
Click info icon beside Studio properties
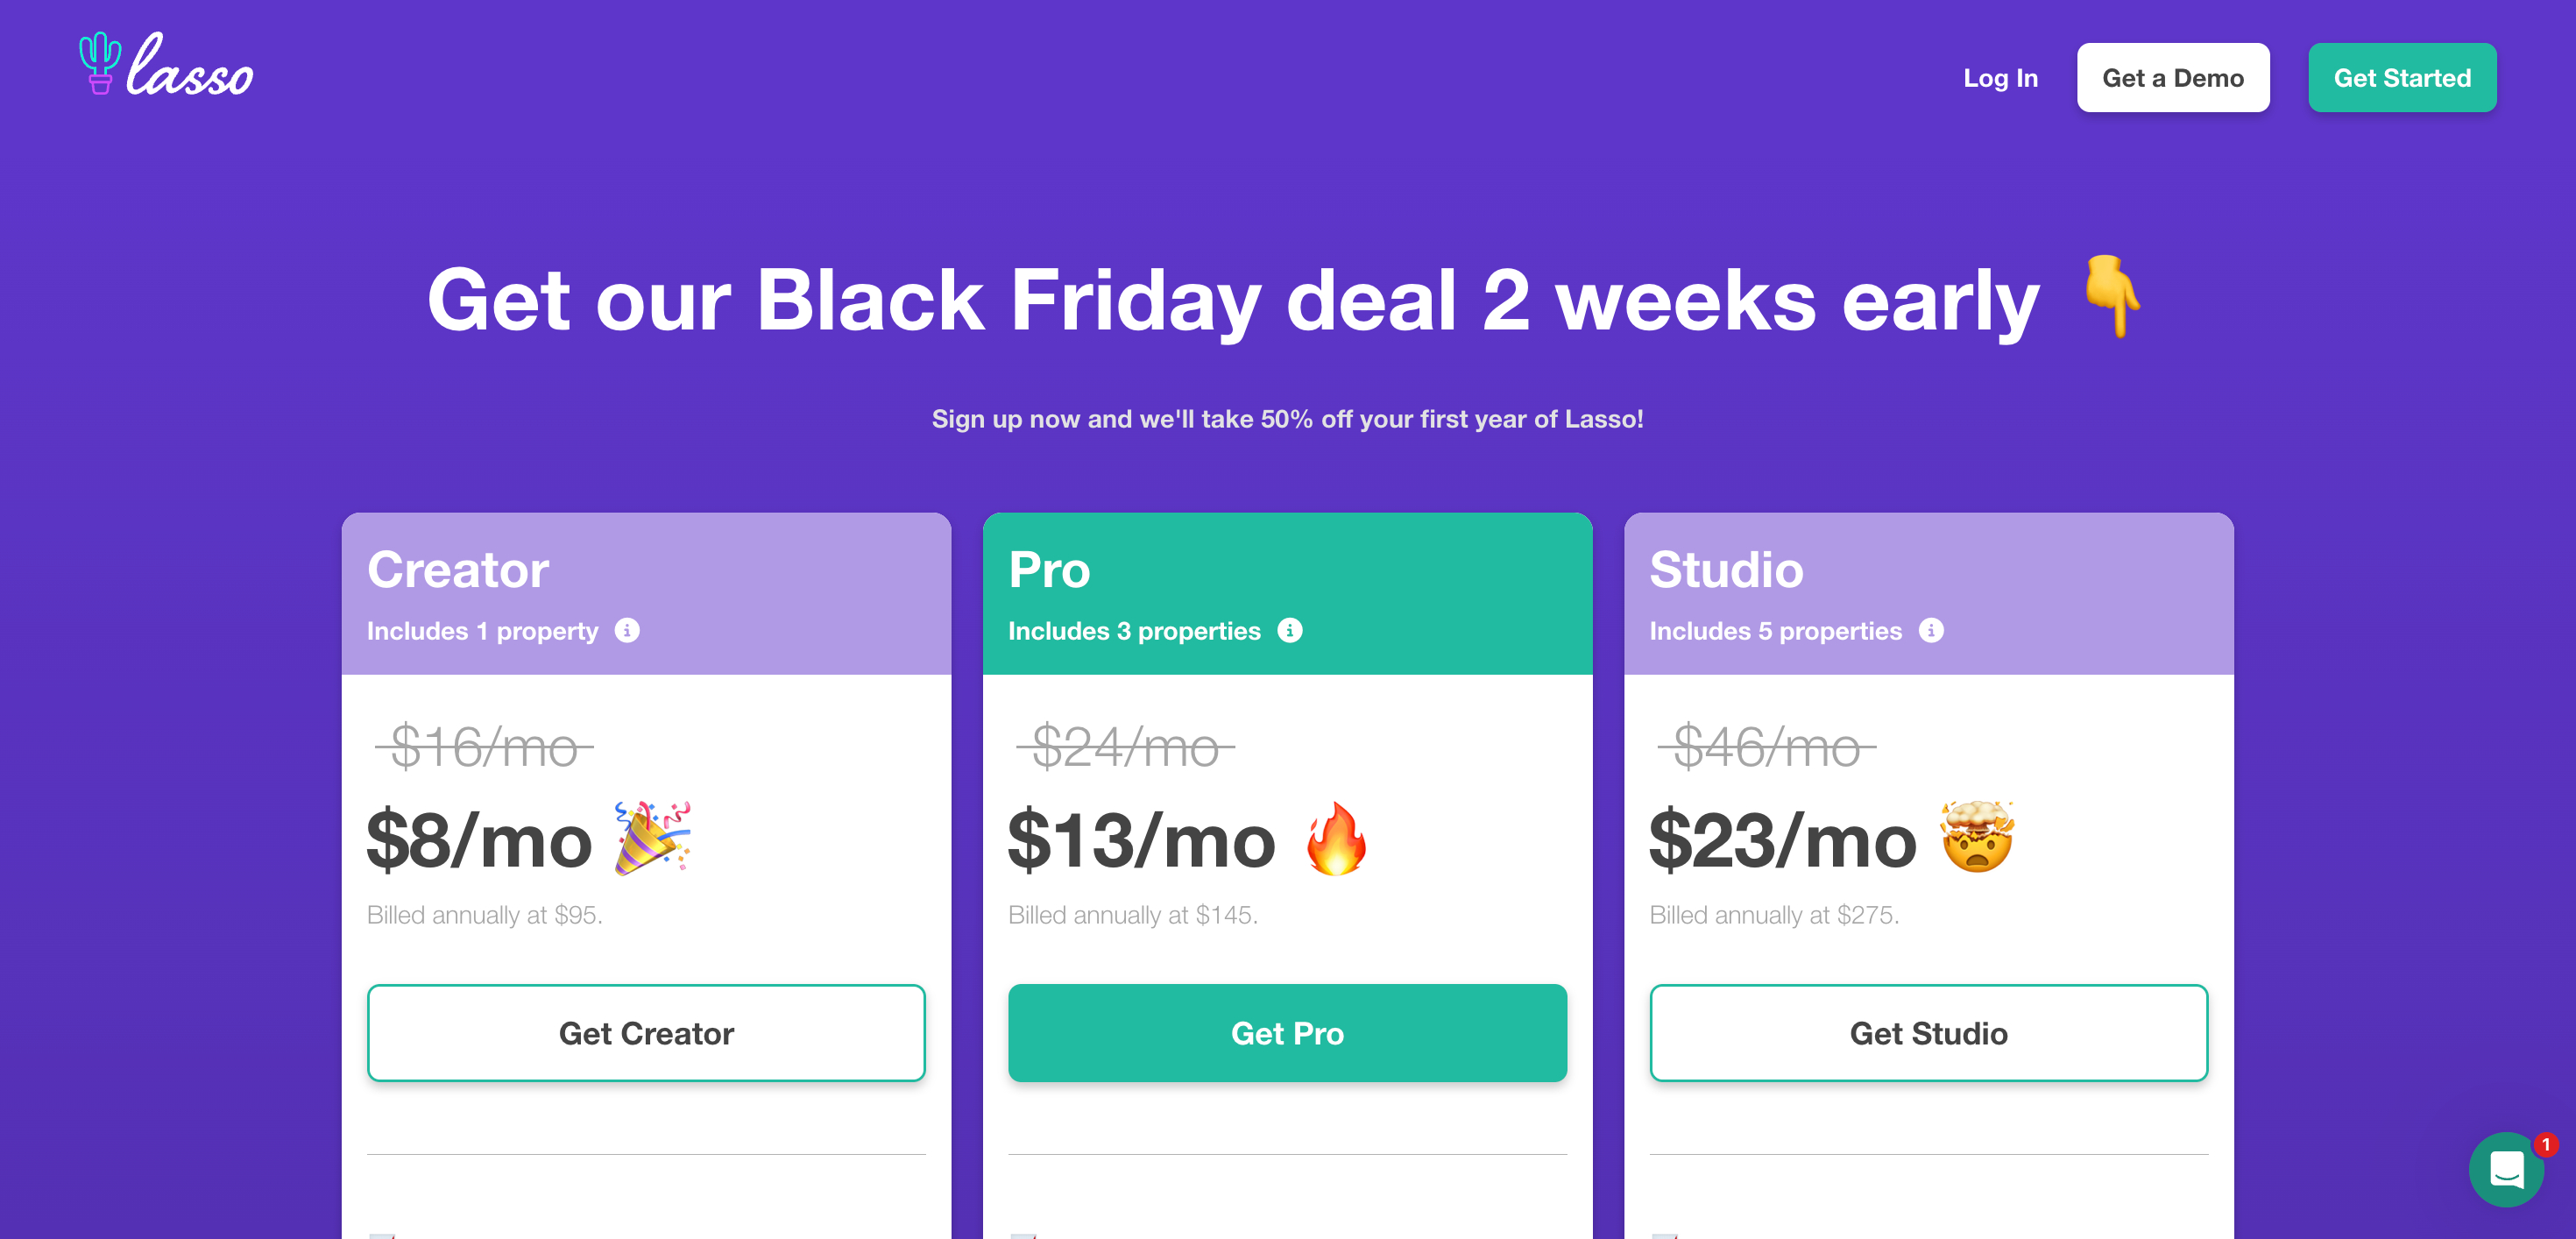pos(1931,630)
